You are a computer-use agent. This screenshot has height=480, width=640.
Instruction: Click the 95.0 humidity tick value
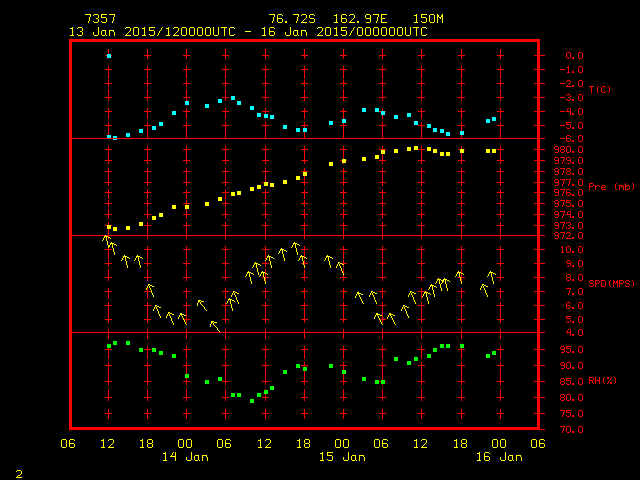(571, 350)
